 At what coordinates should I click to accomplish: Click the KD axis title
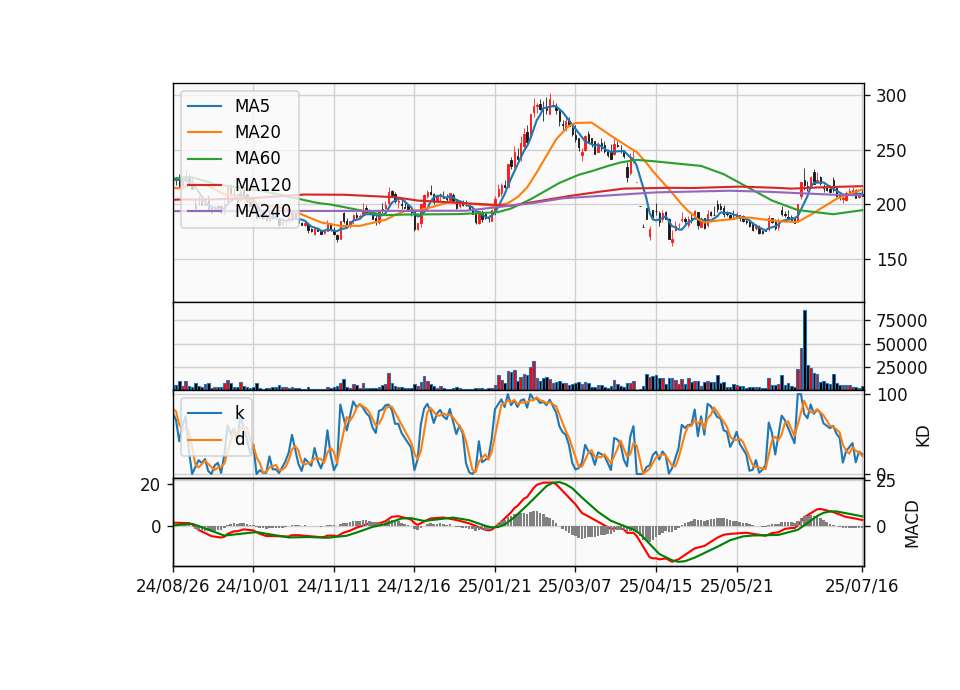[923, 436]
